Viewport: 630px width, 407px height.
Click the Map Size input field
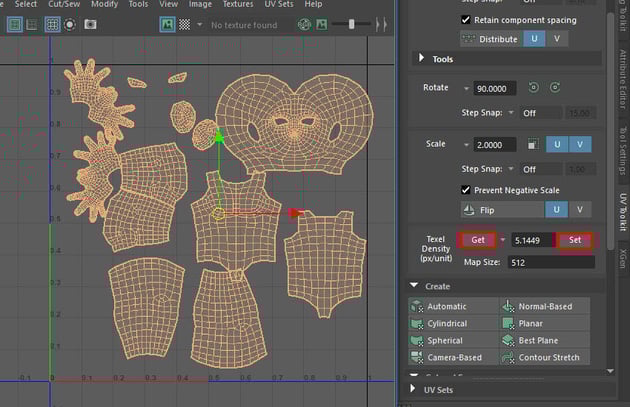tap(550, 262)
